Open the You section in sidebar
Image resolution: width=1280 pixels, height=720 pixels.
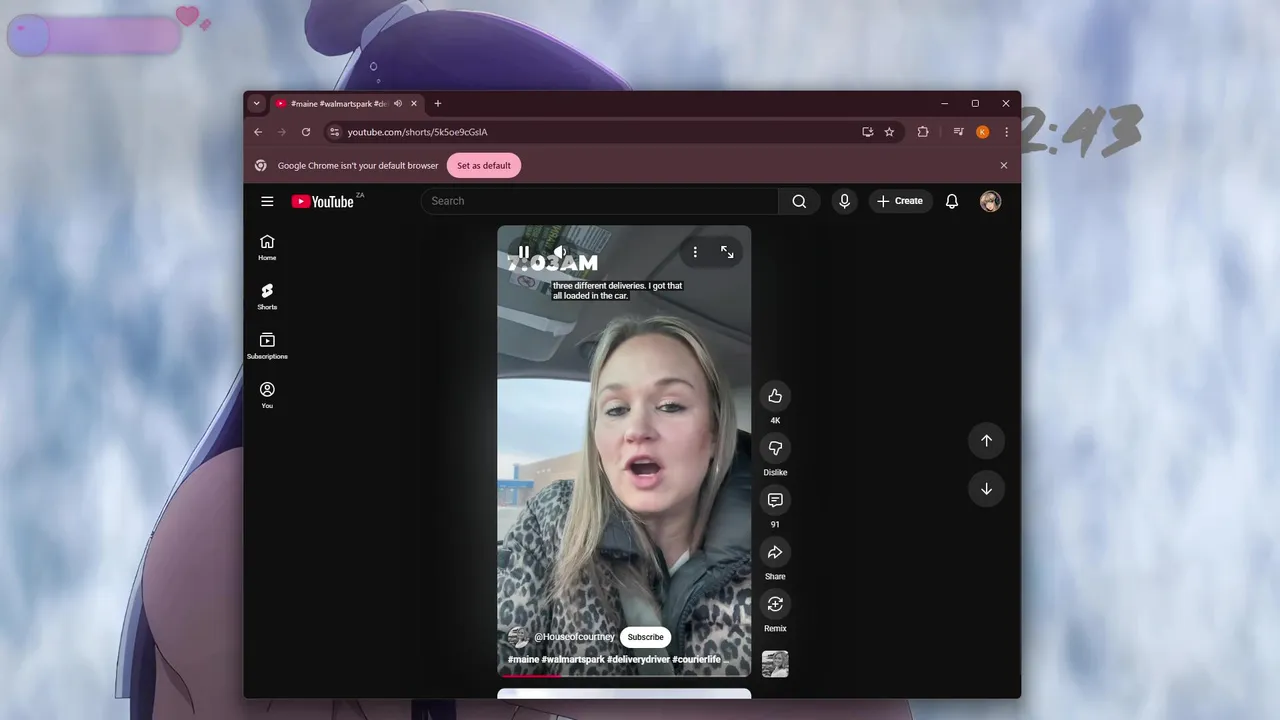pos(267,395)
